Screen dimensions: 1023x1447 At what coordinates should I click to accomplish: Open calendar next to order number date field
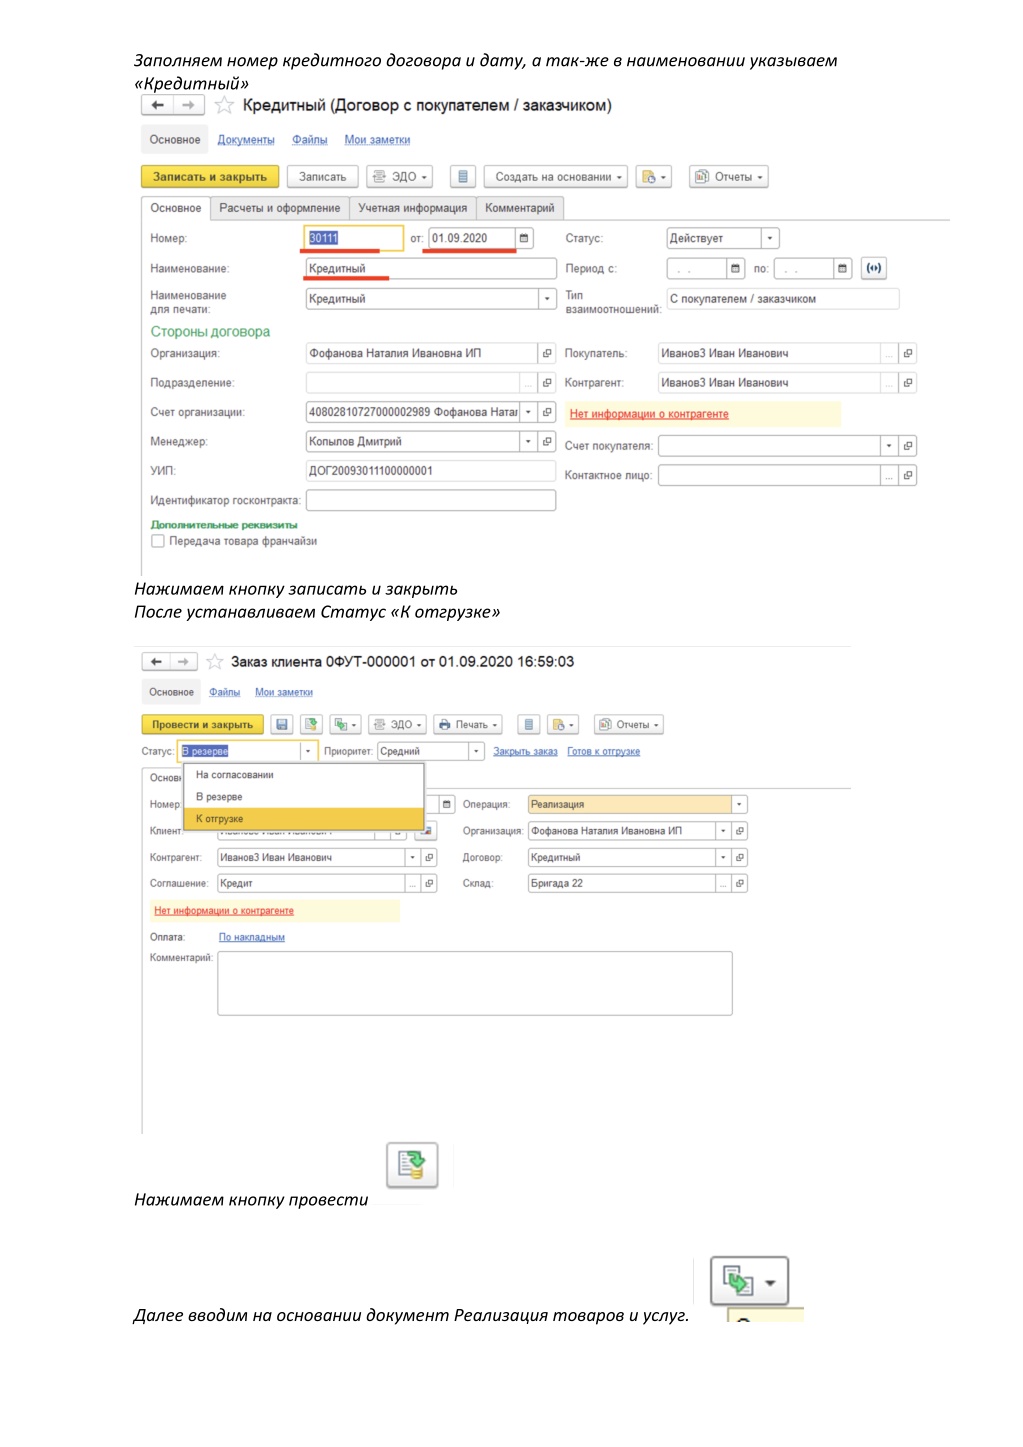(447, 804)
